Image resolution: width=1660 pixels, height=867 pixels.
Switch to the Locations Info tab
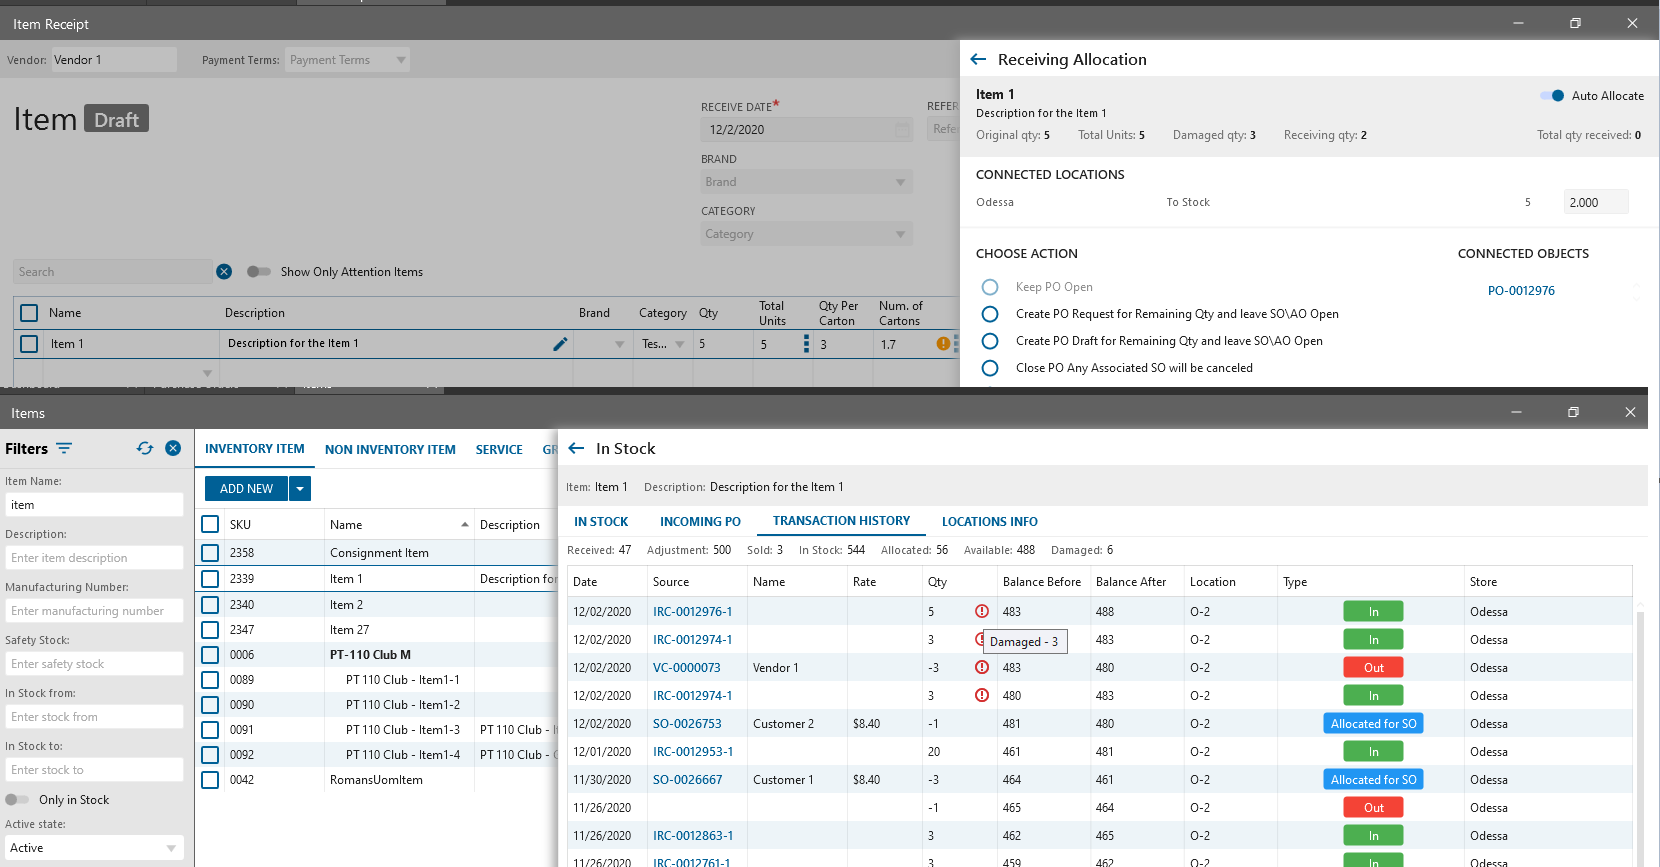coord(989,522)
